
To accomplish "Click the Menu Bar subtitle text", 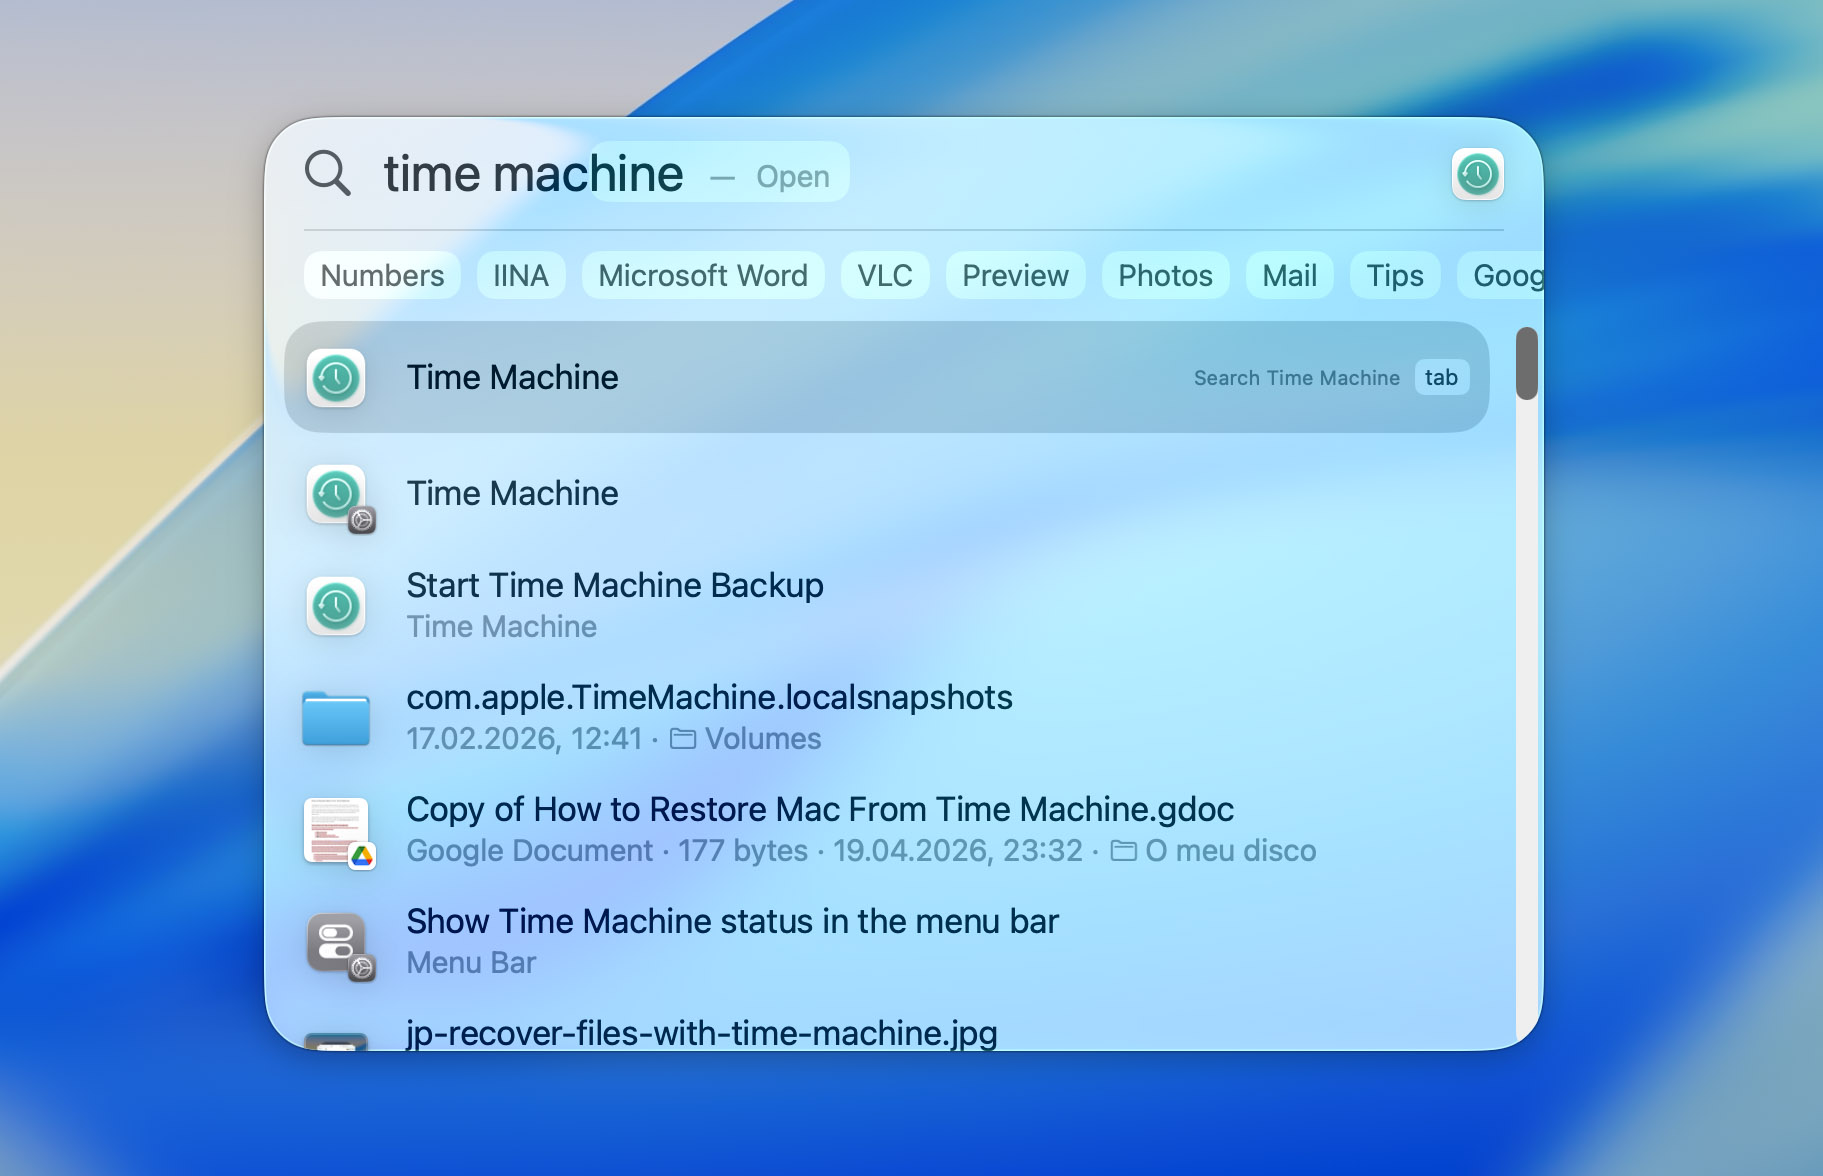I will [x=471, y=963].
